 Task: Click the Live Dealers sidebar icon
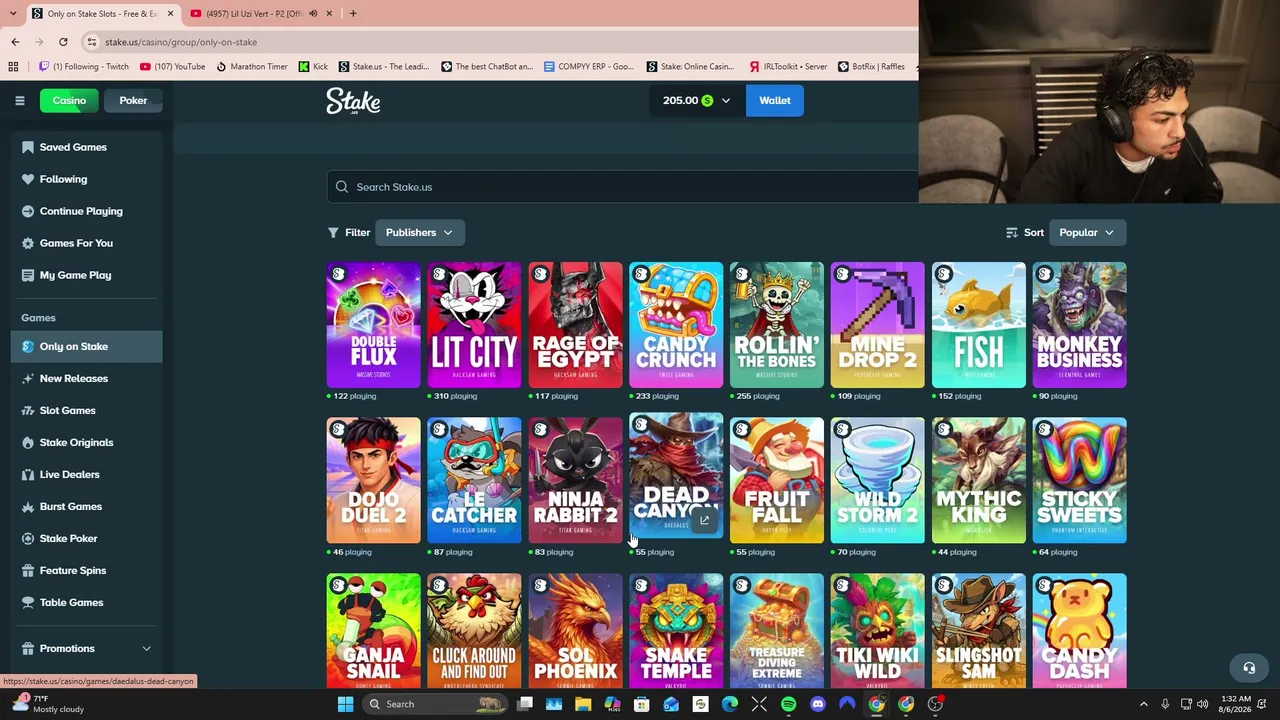tap(28, 474)
